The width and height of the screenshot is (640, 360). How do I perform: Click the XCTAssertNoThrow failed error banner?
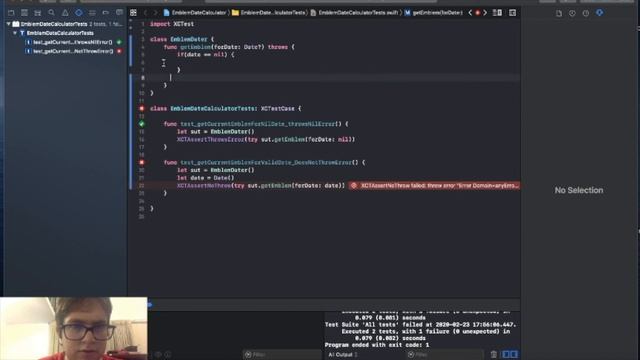pos(434,186)
